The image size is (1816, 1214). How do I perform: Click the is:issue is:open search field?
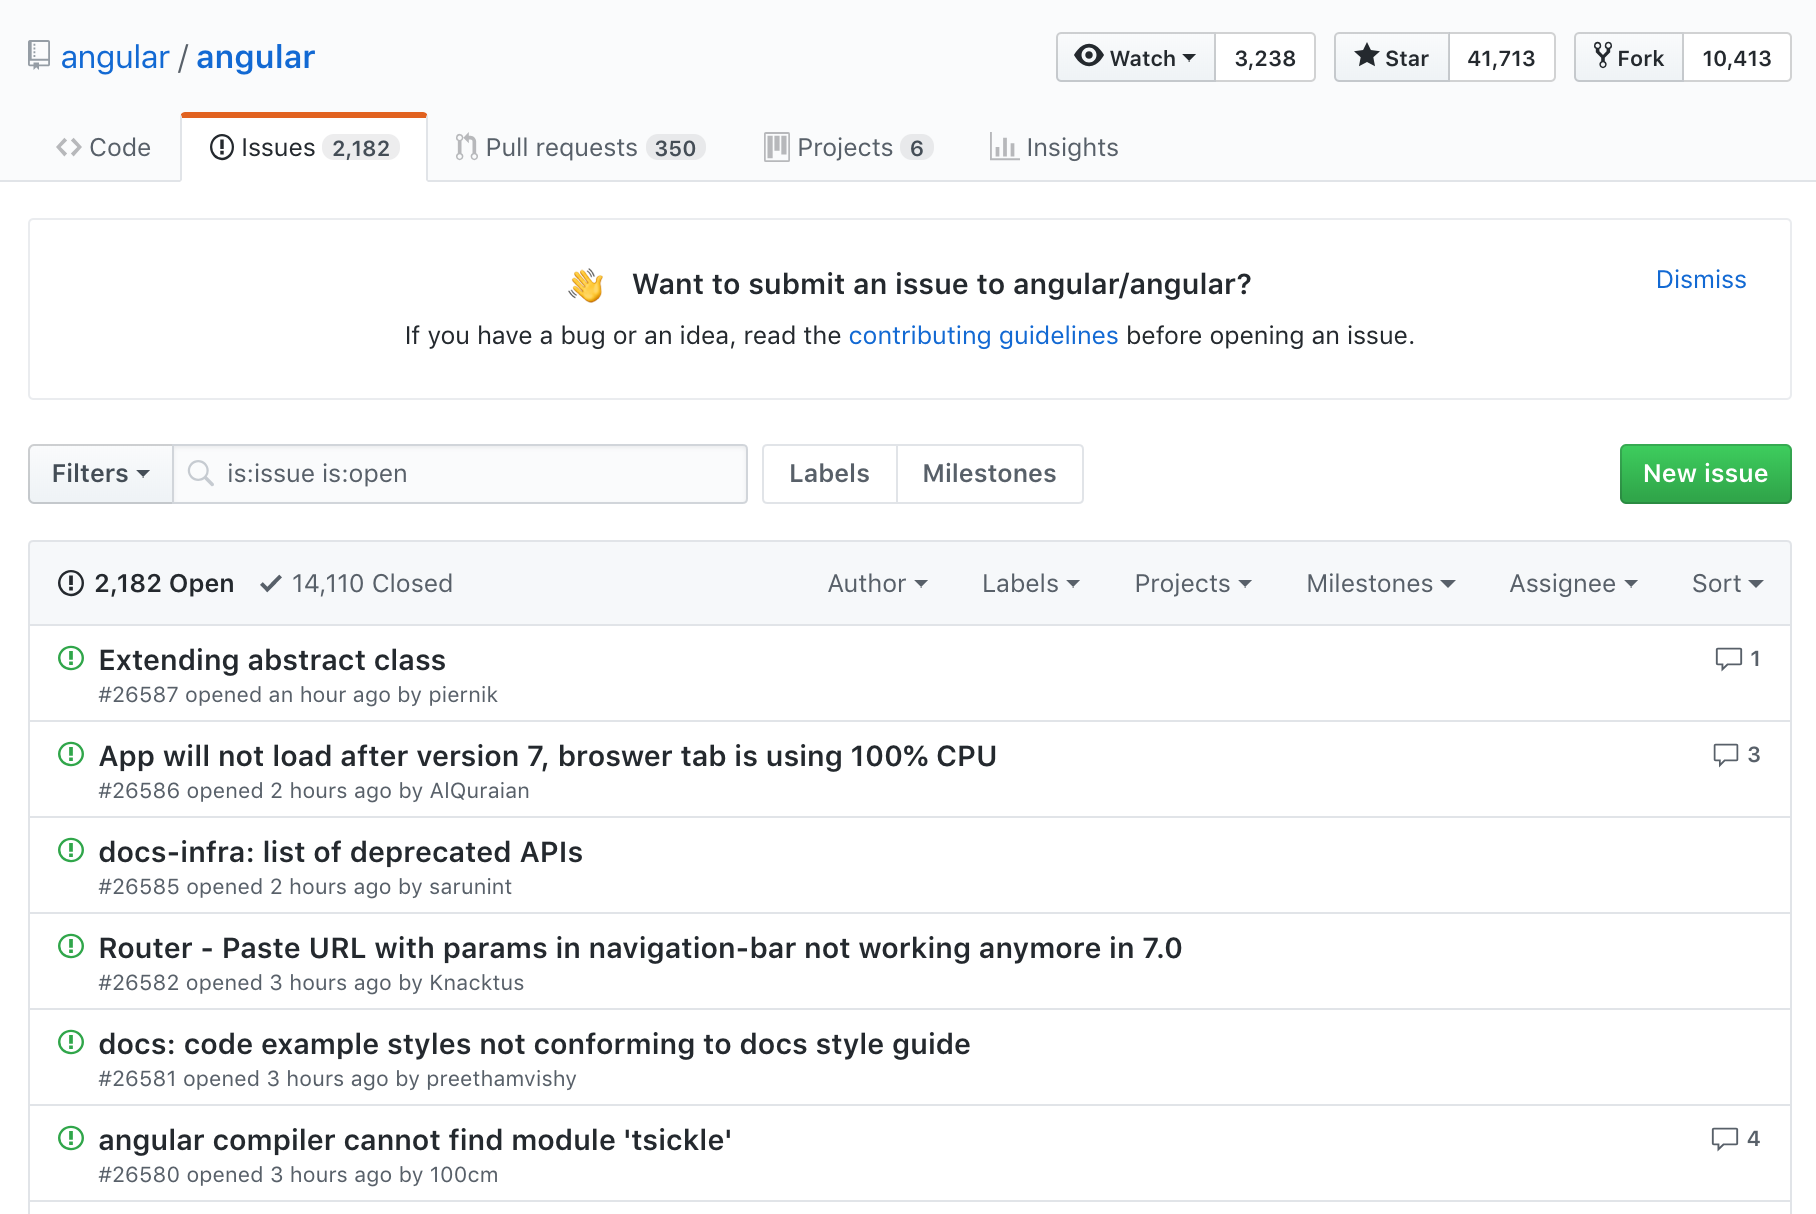tap(460, 473)
